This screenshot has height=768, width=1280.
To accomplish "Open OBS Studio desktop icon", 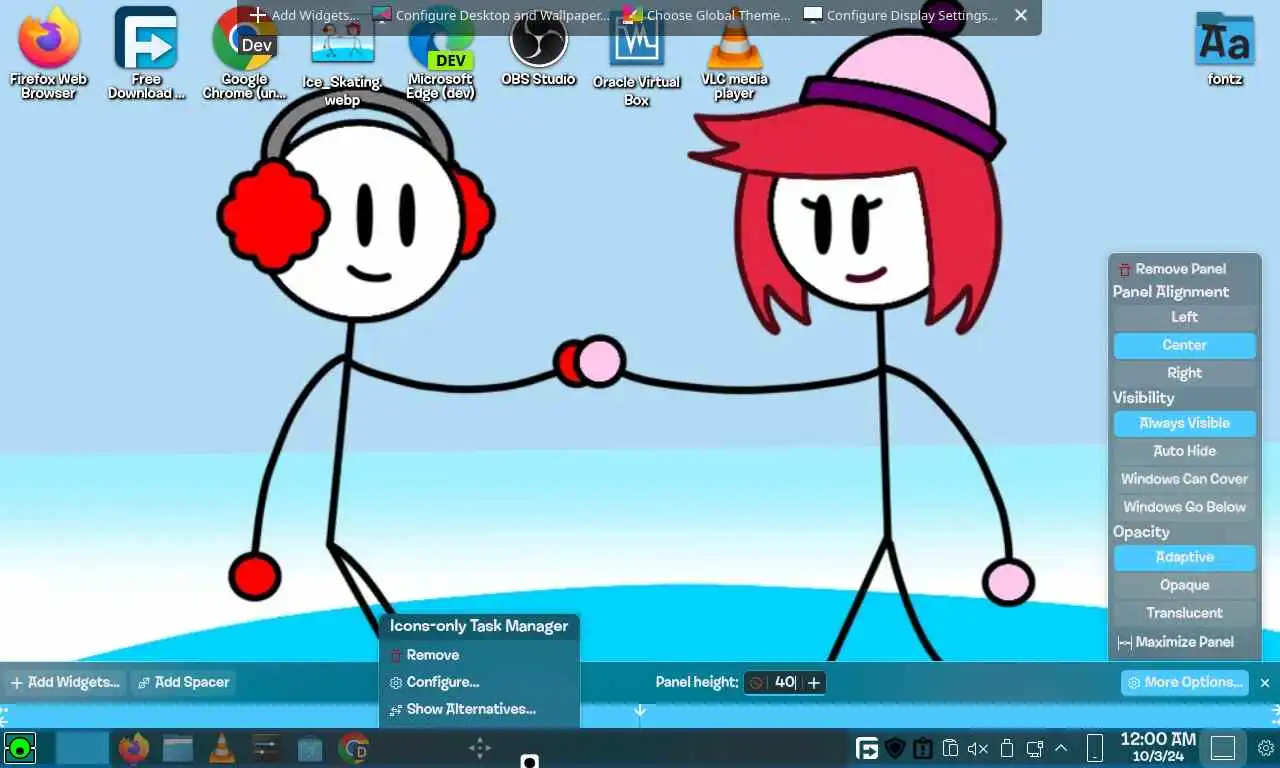I will coord(539,48).
